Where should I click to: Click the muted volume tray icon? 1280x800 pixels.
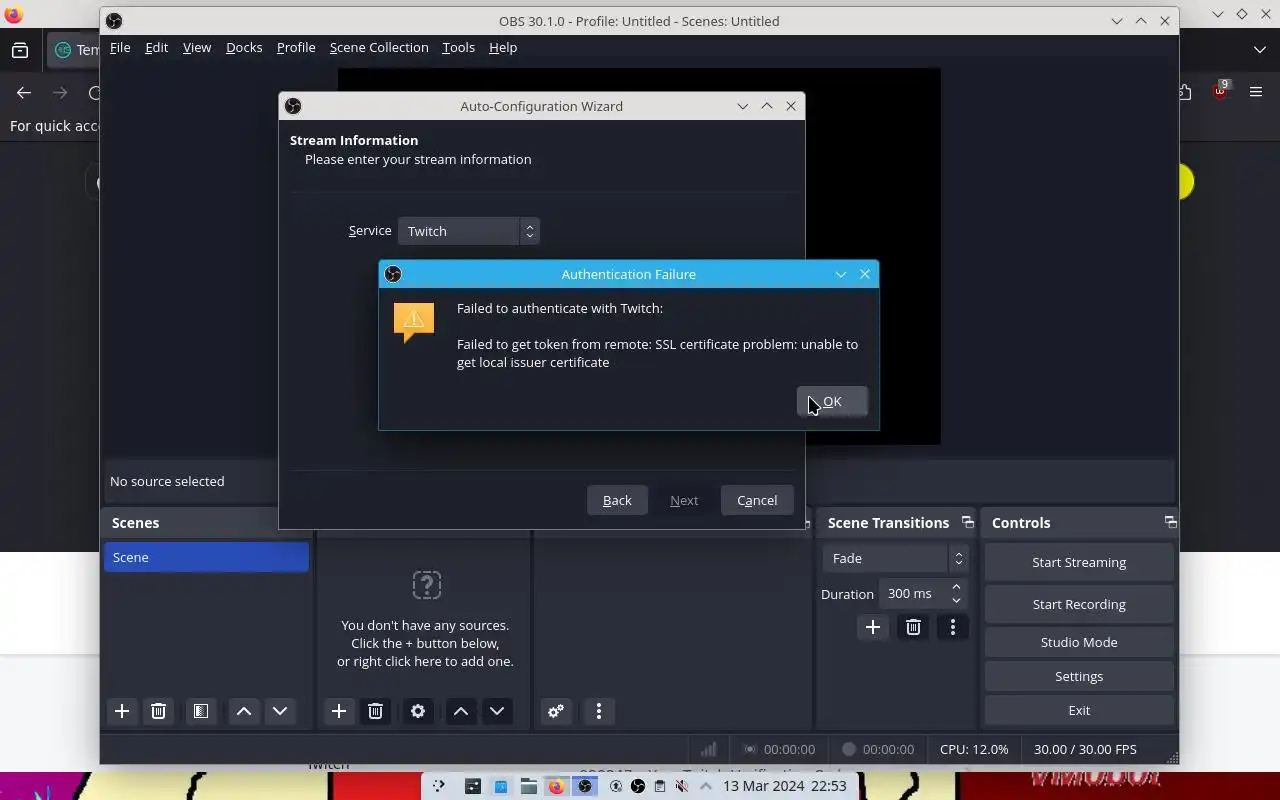click(x=682, y=786)
